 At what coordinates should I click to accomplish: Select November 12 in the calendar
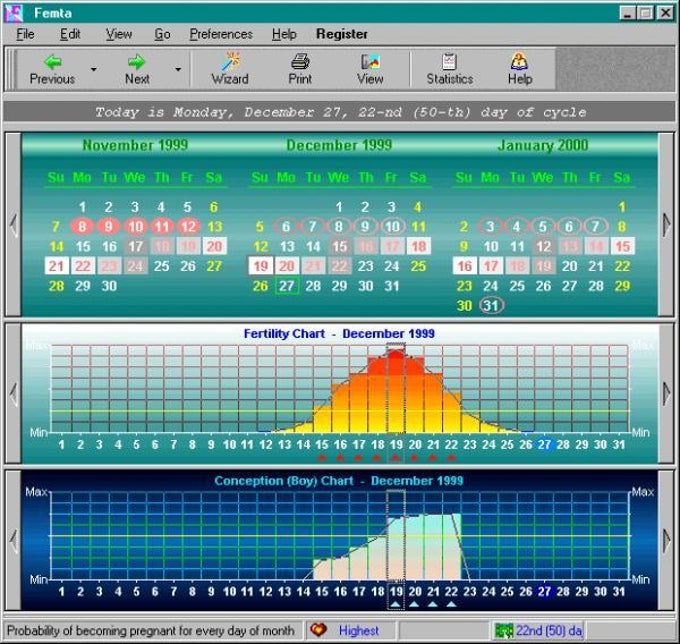coord(188,226)
